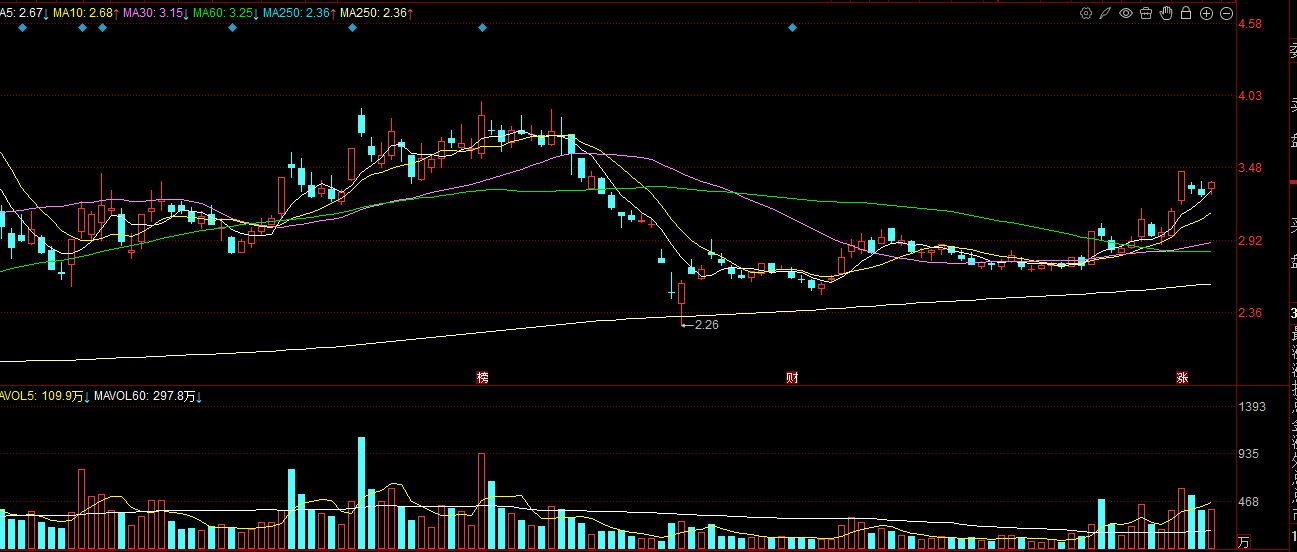Zoom in with the plus icon
Screen dimensions: 1297x552
pos(1206,13)
